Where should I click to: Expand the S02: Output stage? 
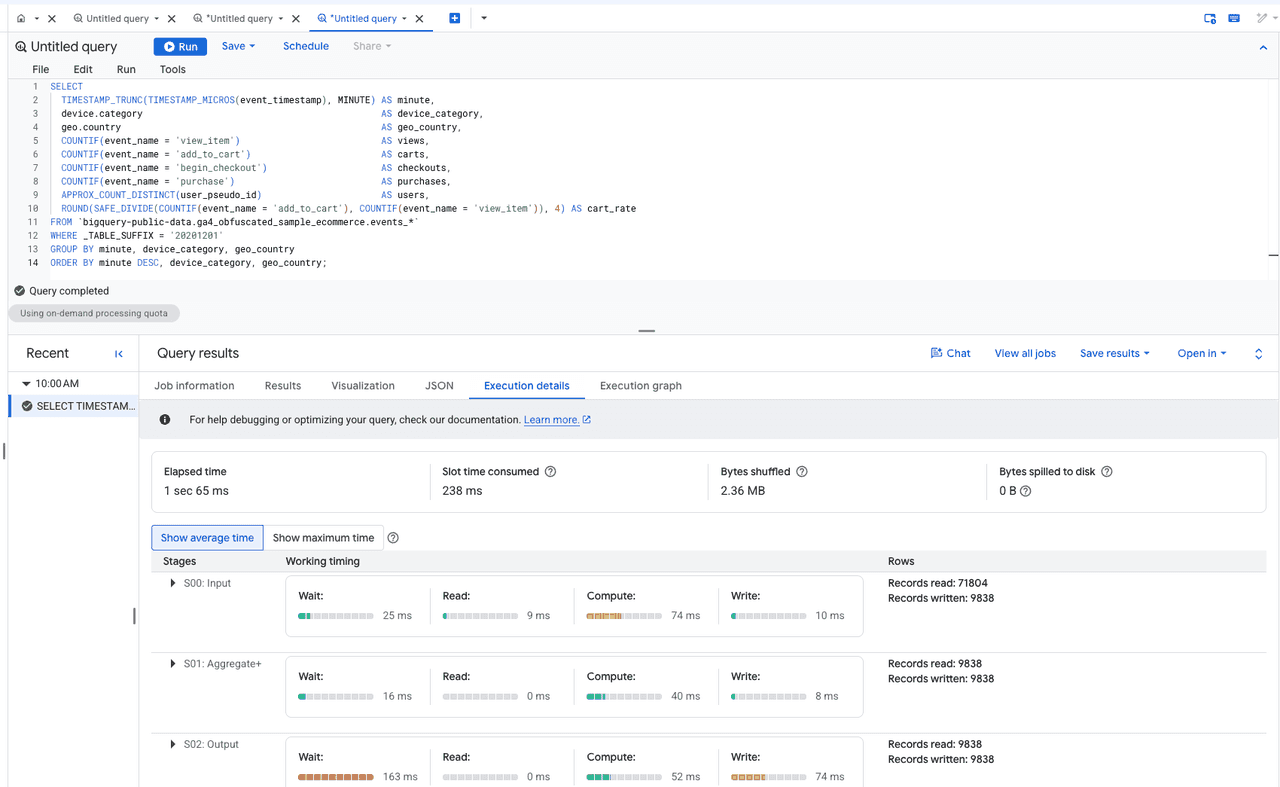tap(173, 744)
